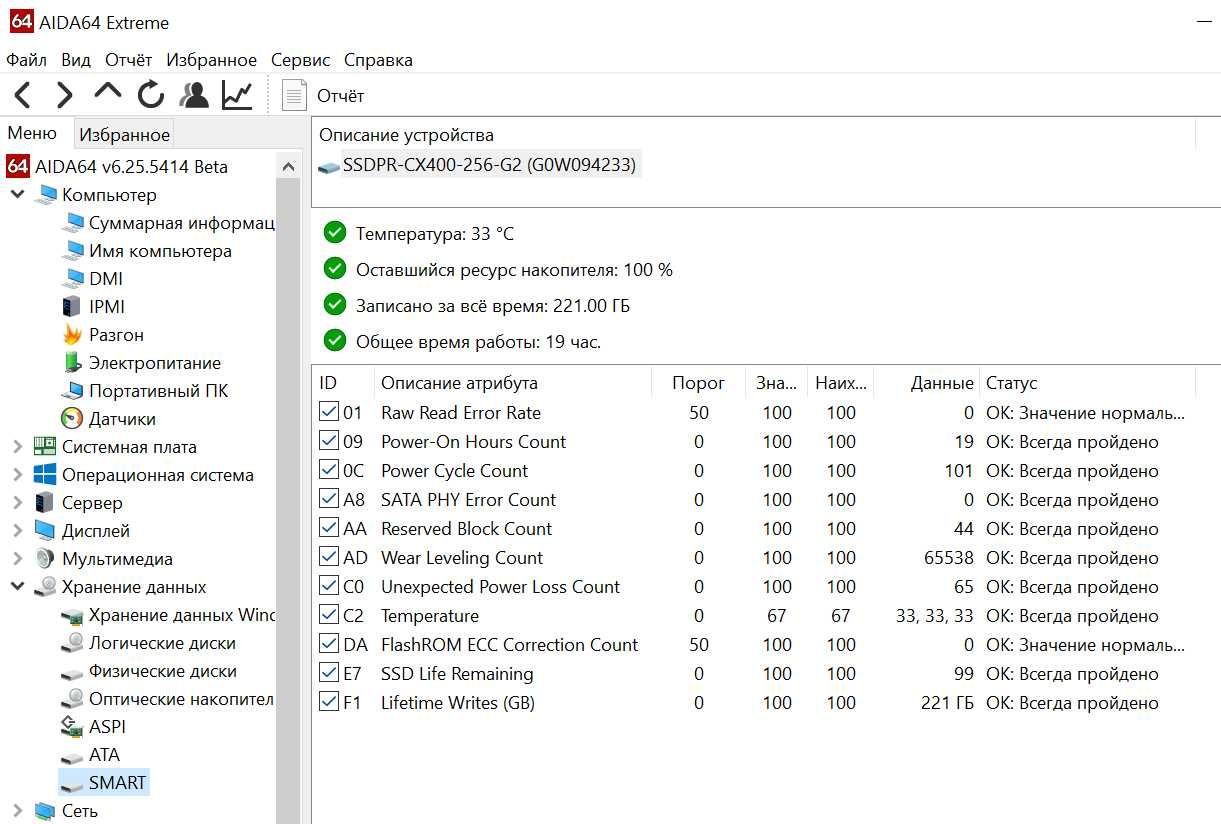The image size is (1221, 824).
Task: Refresh using the circular arrow toolbar icon
Action: [x=151, y=95]
